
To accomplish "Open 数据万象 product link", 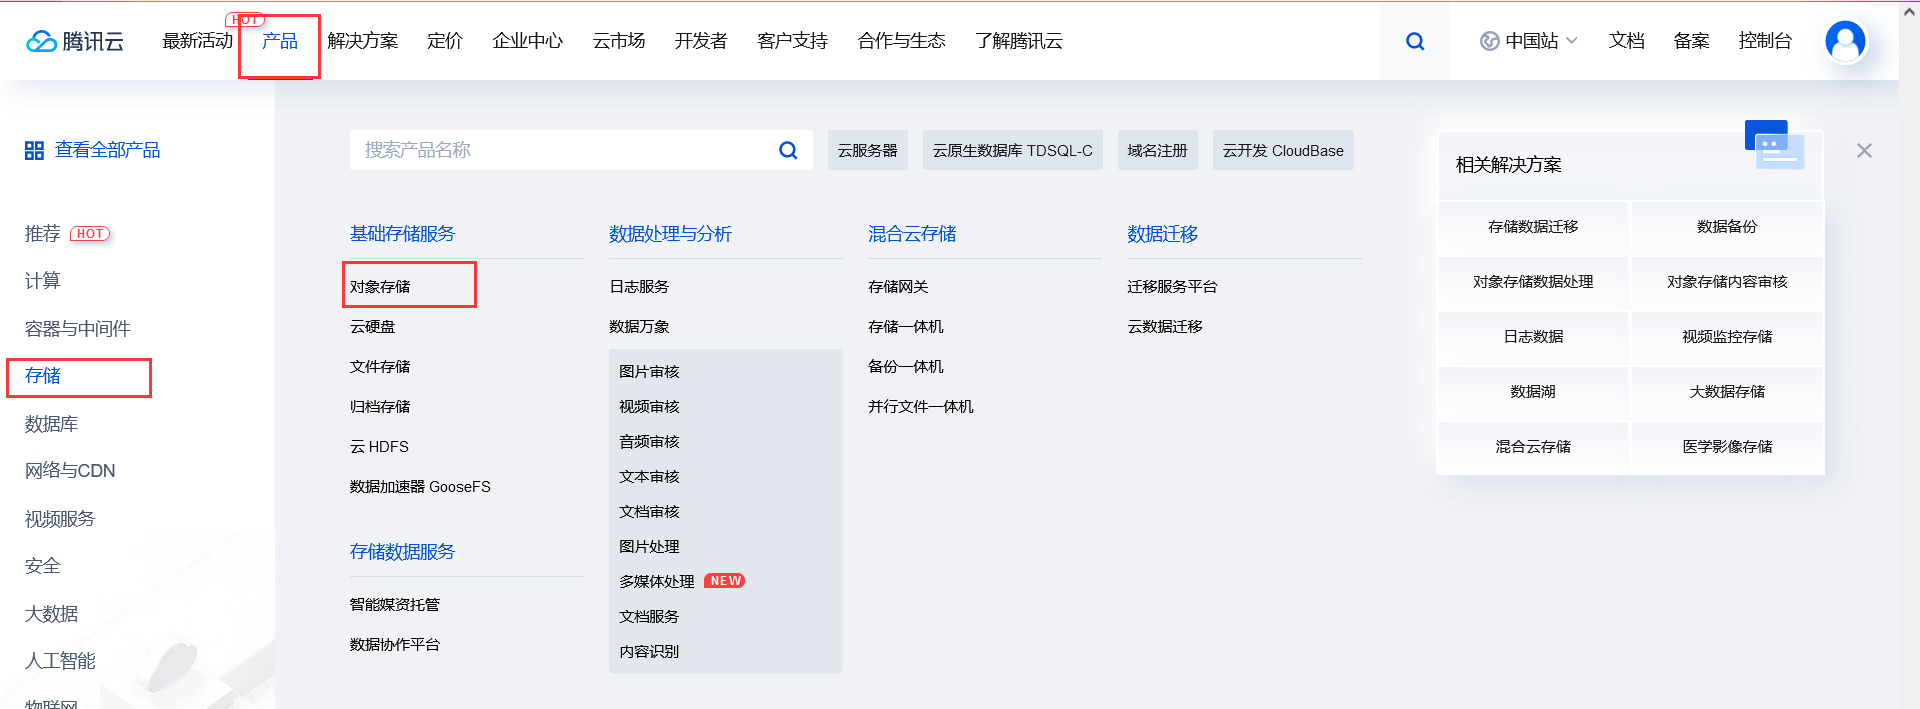I will 639,327.
